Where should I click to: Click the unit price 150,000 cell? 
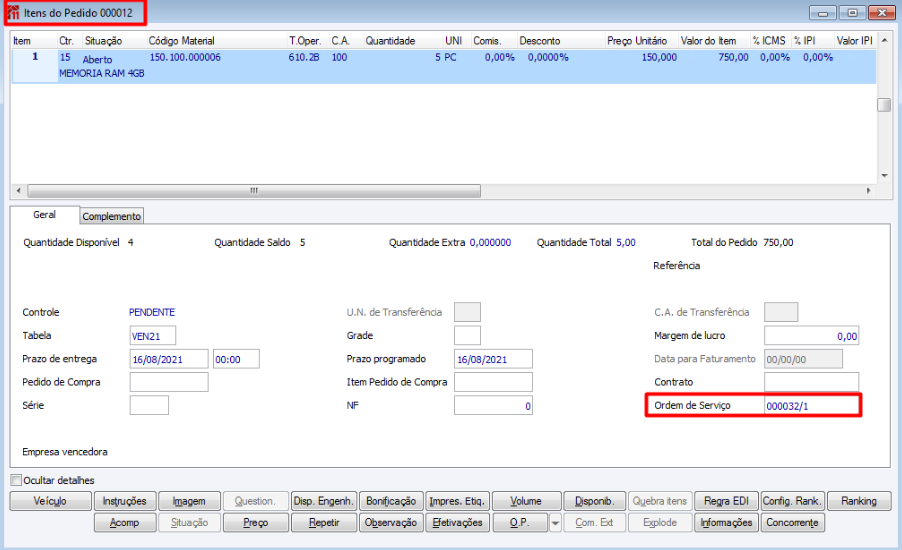click(x=659, y=57)
